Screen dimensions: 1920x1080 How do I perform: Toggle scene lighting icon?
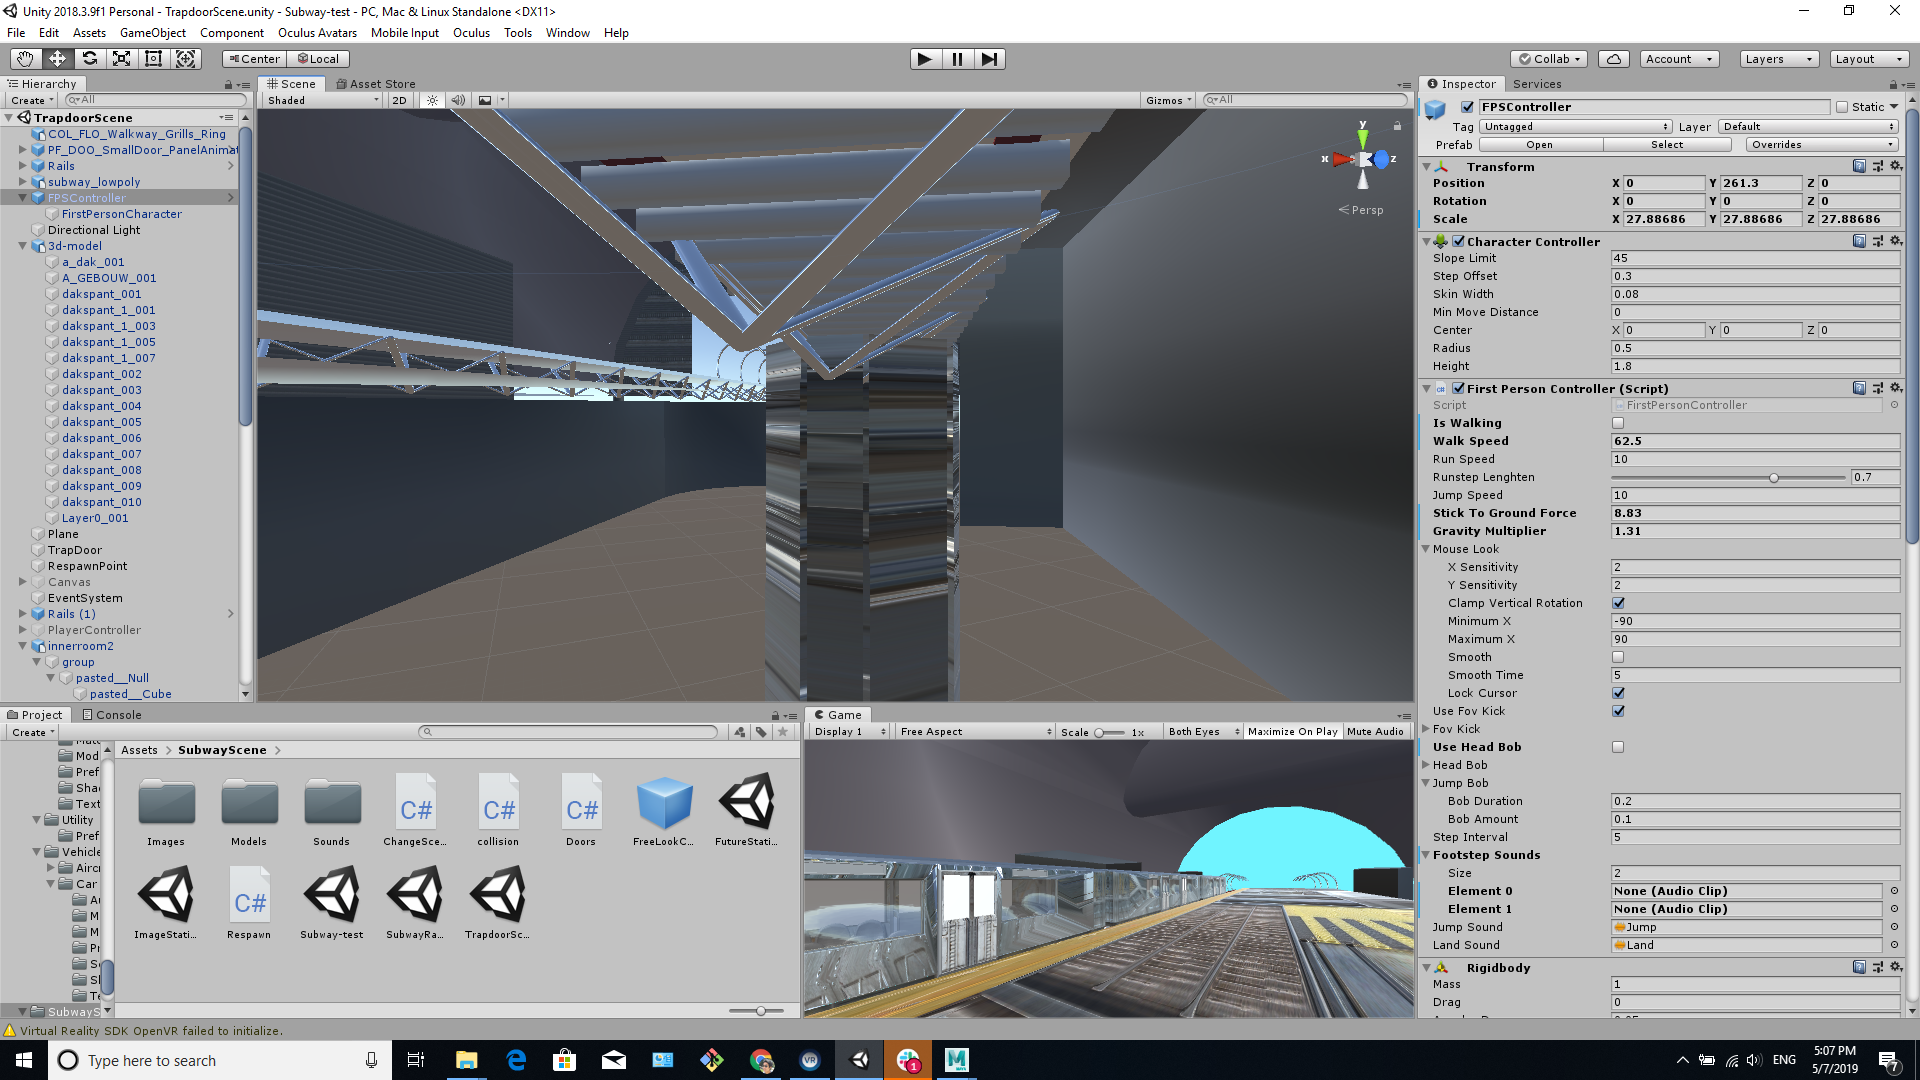pos(432,100)
